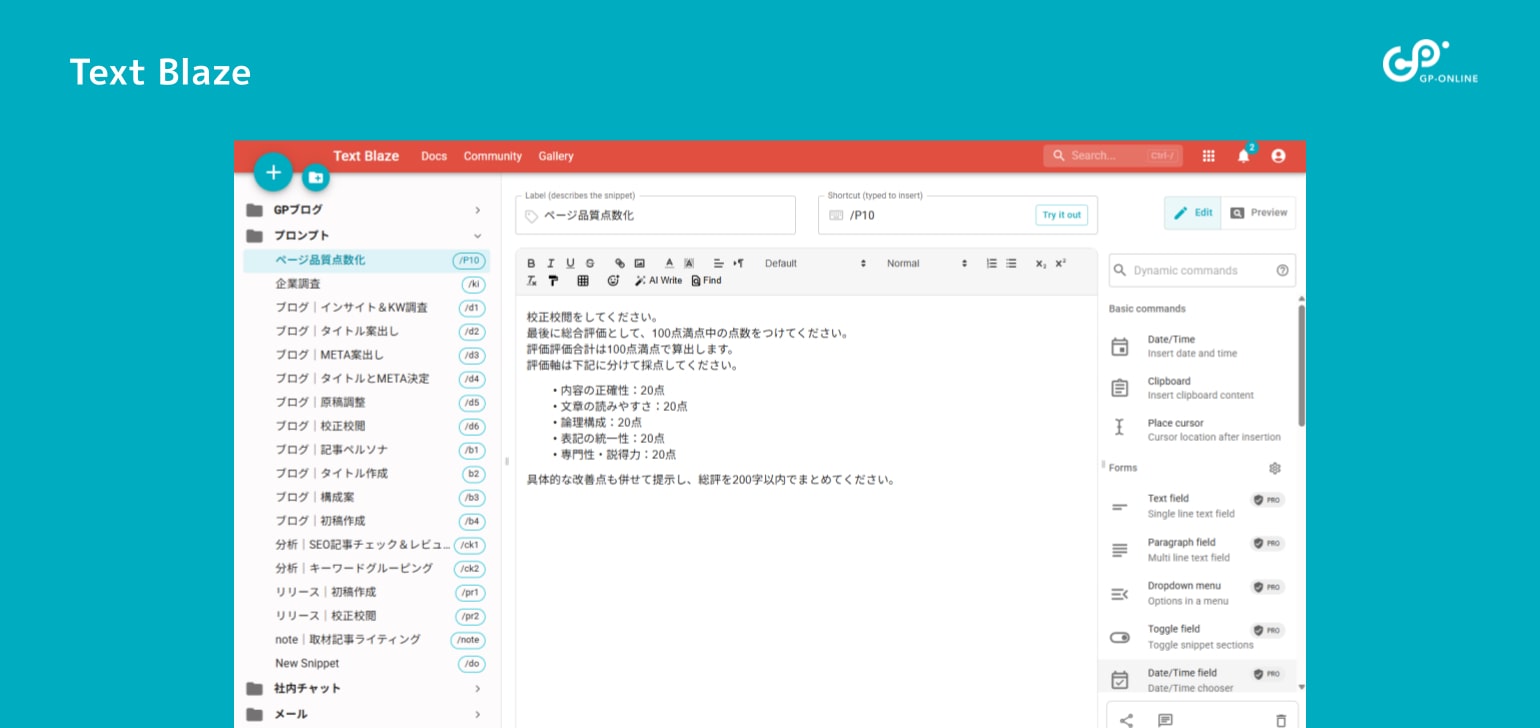Switch to Edit mode
The image size is (1540, 728).
click(x=1192, y=213)
